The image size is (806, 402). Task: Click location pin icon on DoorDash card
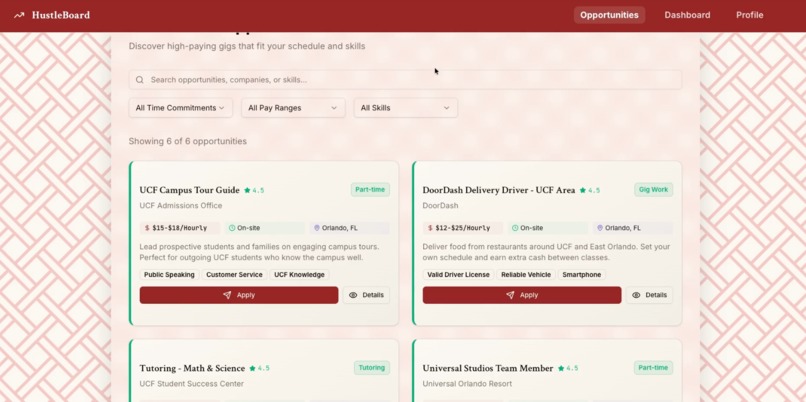pyautogui.click(x=600, y=228)
